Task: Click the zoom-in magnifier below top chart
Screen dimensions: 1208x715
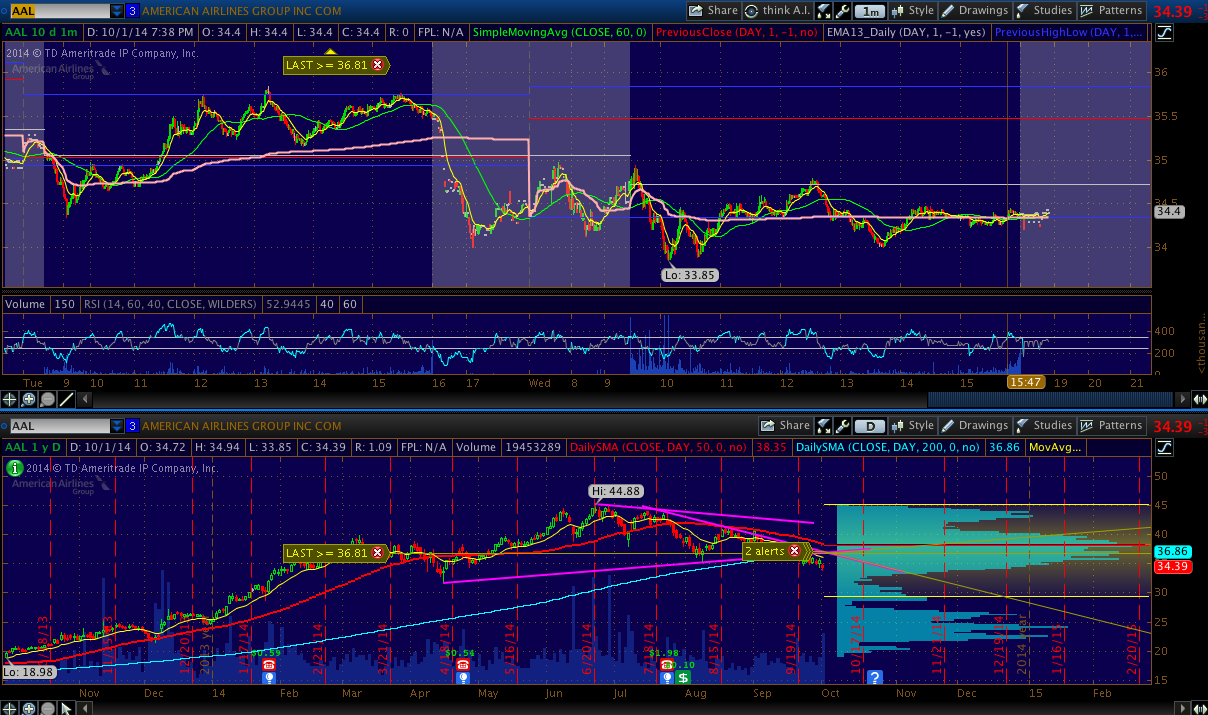Action: (29, 399)
